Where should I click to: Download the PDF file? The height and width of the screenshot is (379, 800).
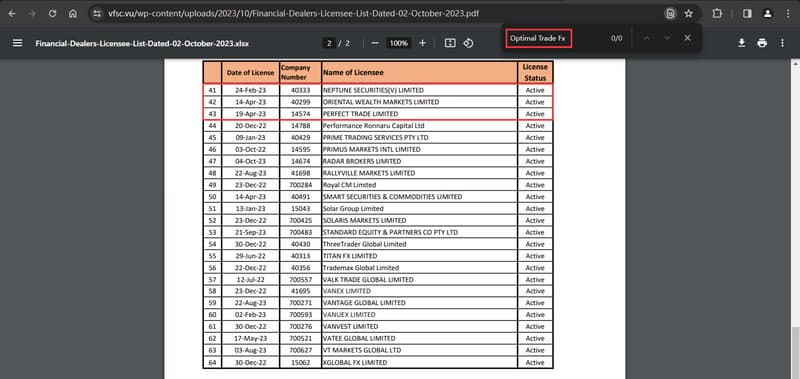pos(742,43)
